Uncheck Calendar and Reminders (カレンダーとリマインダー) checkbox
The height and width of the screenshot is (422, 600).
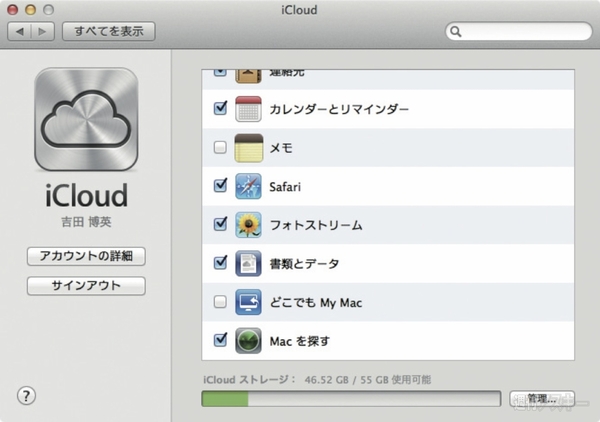(x=220, y=108)
